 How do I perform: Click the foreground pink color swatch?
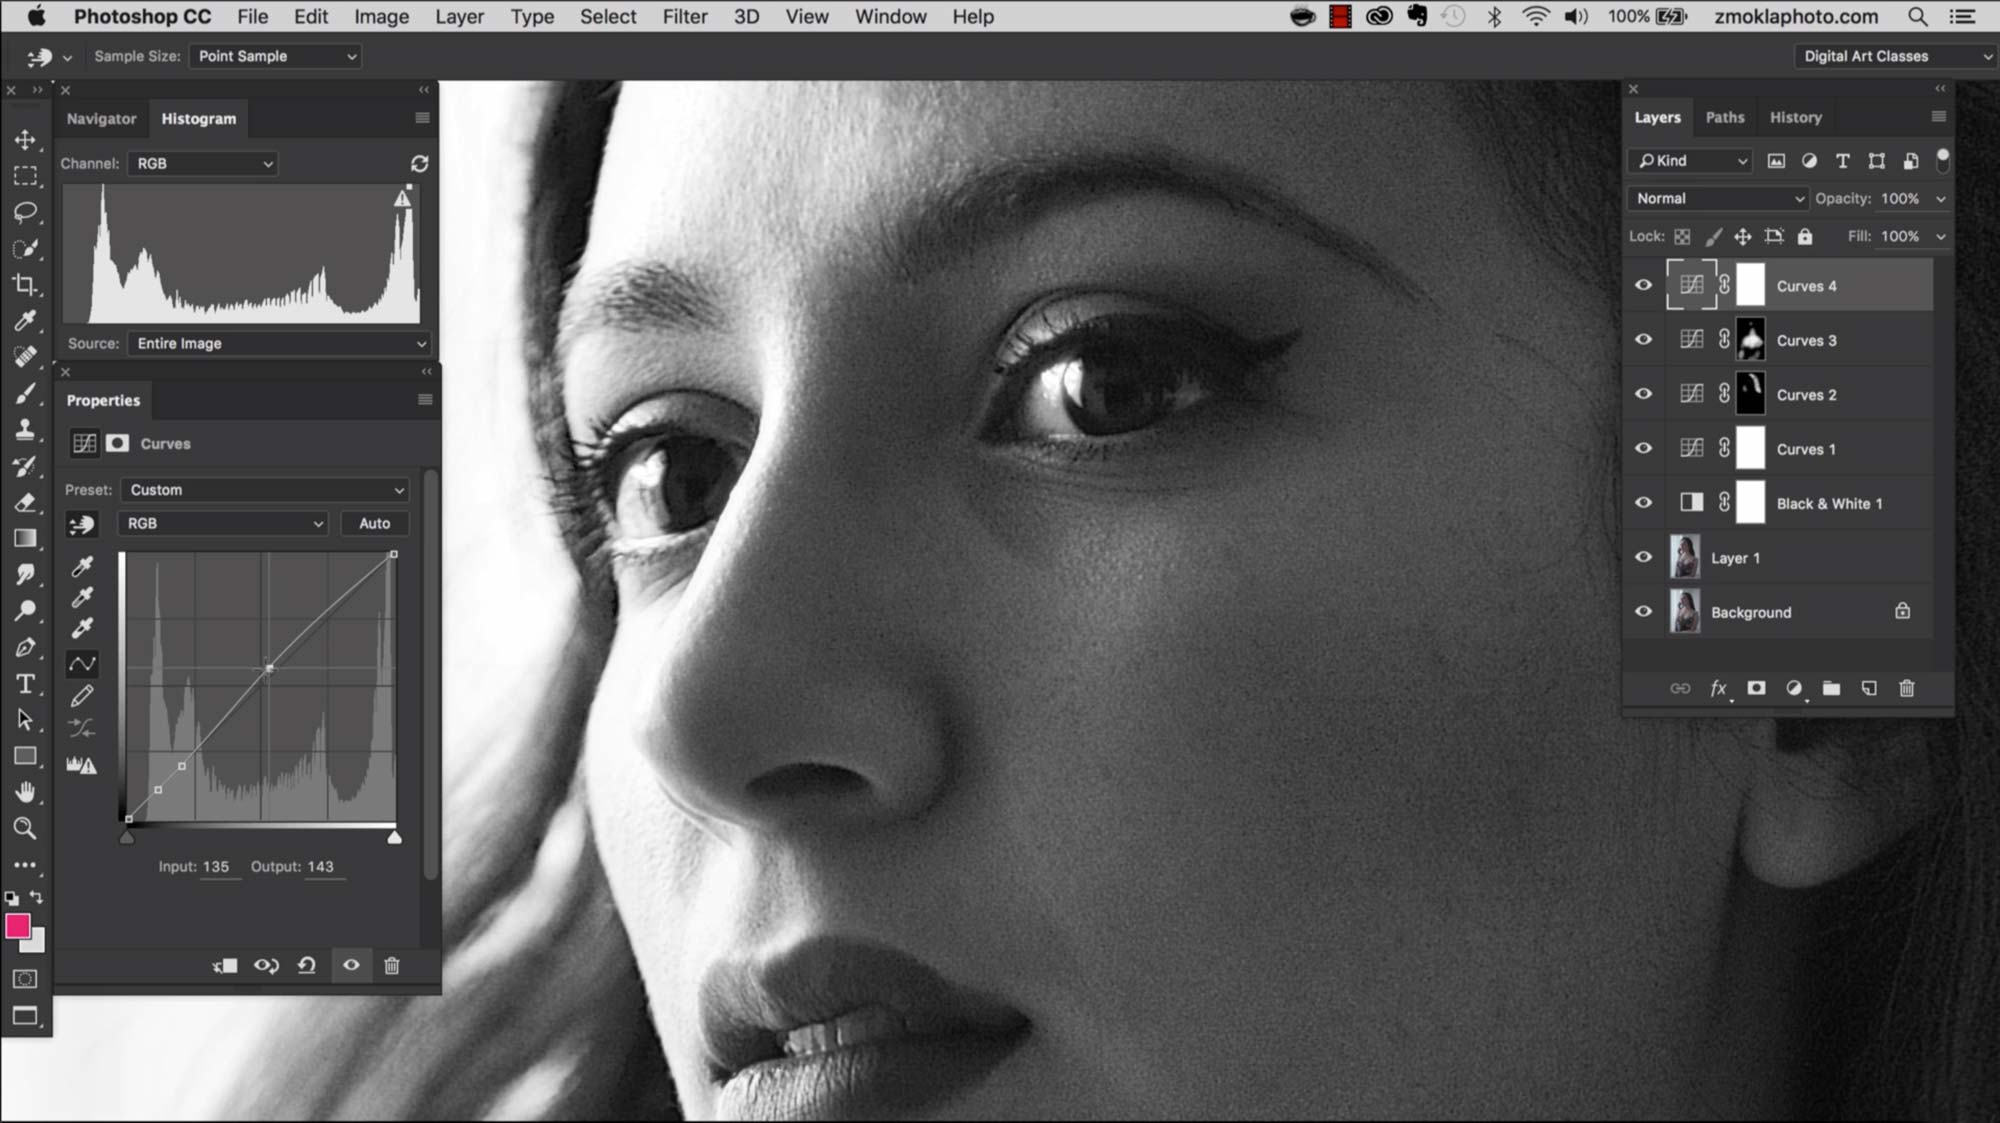(17, 926)
